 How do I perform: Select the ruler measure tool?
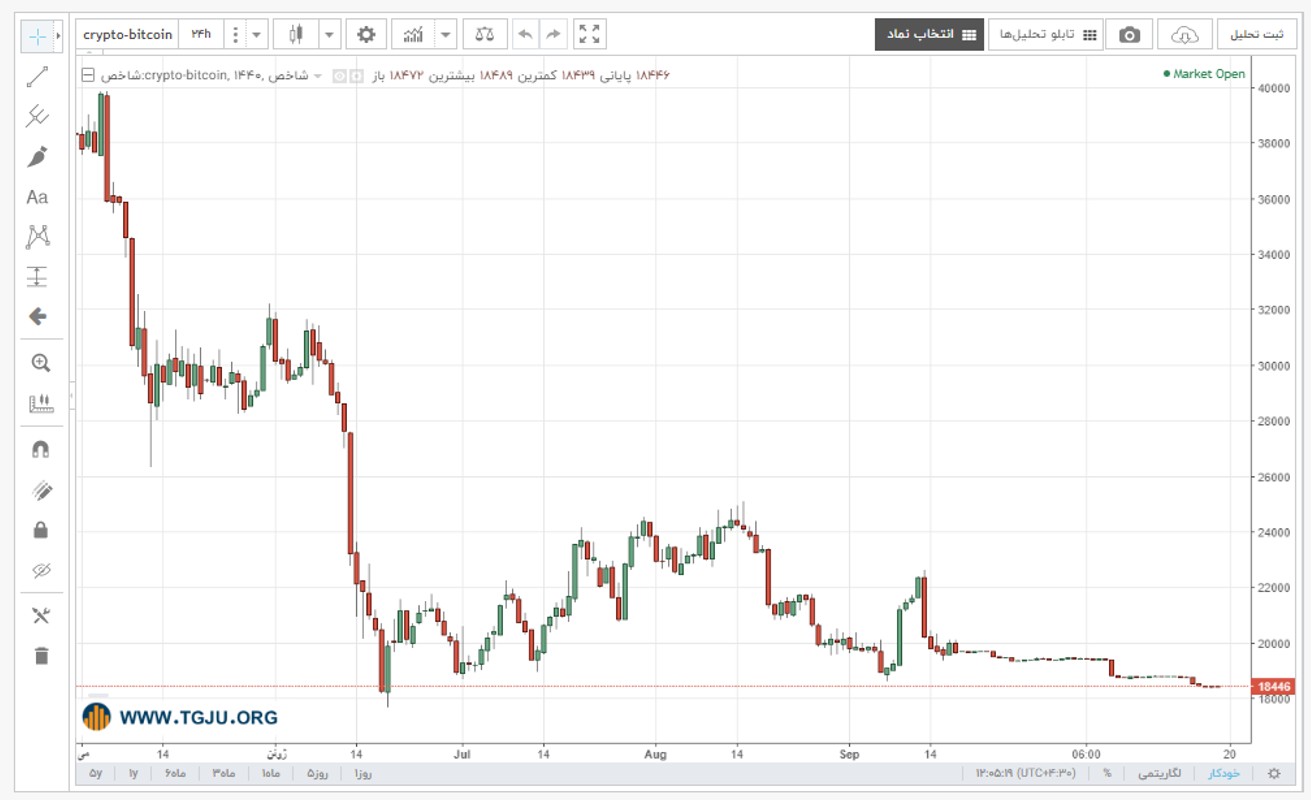point(40,404)
